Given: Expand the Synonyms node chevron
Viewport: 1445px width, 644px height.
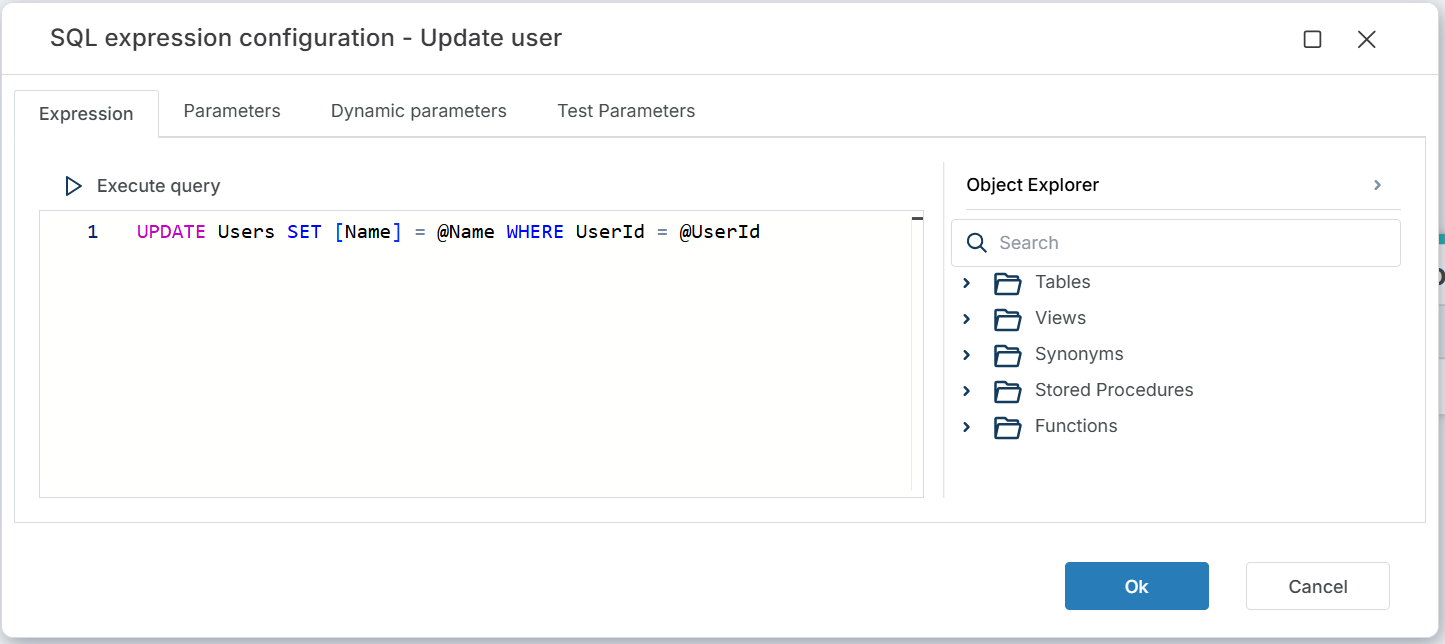Looking at the screenshot, I should (x=966, y=355).
